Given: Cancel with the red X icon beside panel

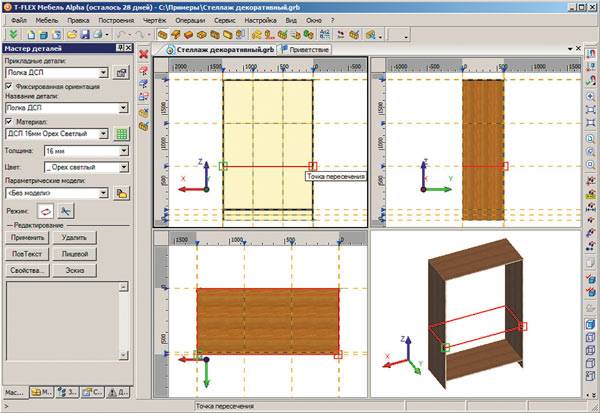Looking at the screenshot, I should click(x=143, y=54).
